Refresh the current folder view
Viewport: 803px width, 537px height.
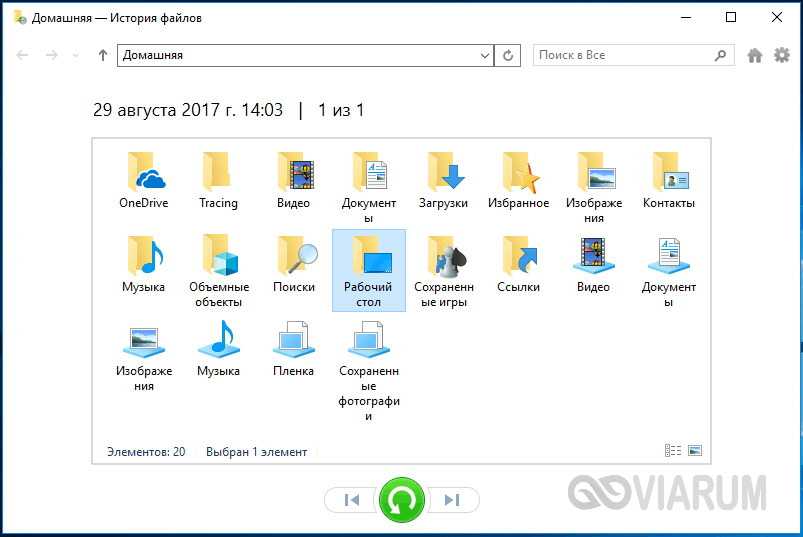tap(508, 55)
